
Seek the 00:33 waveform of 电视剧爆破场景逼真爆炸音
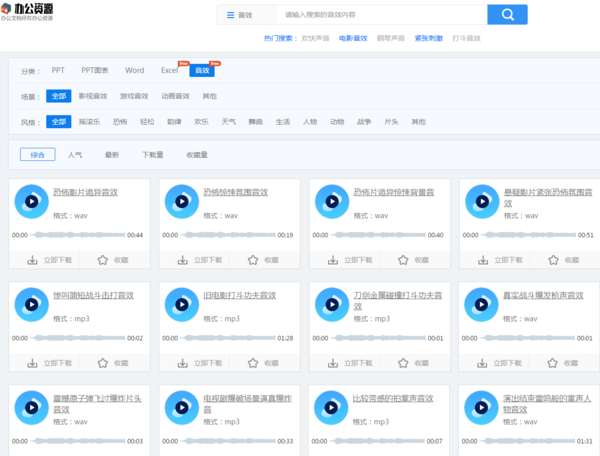[228, 441]
